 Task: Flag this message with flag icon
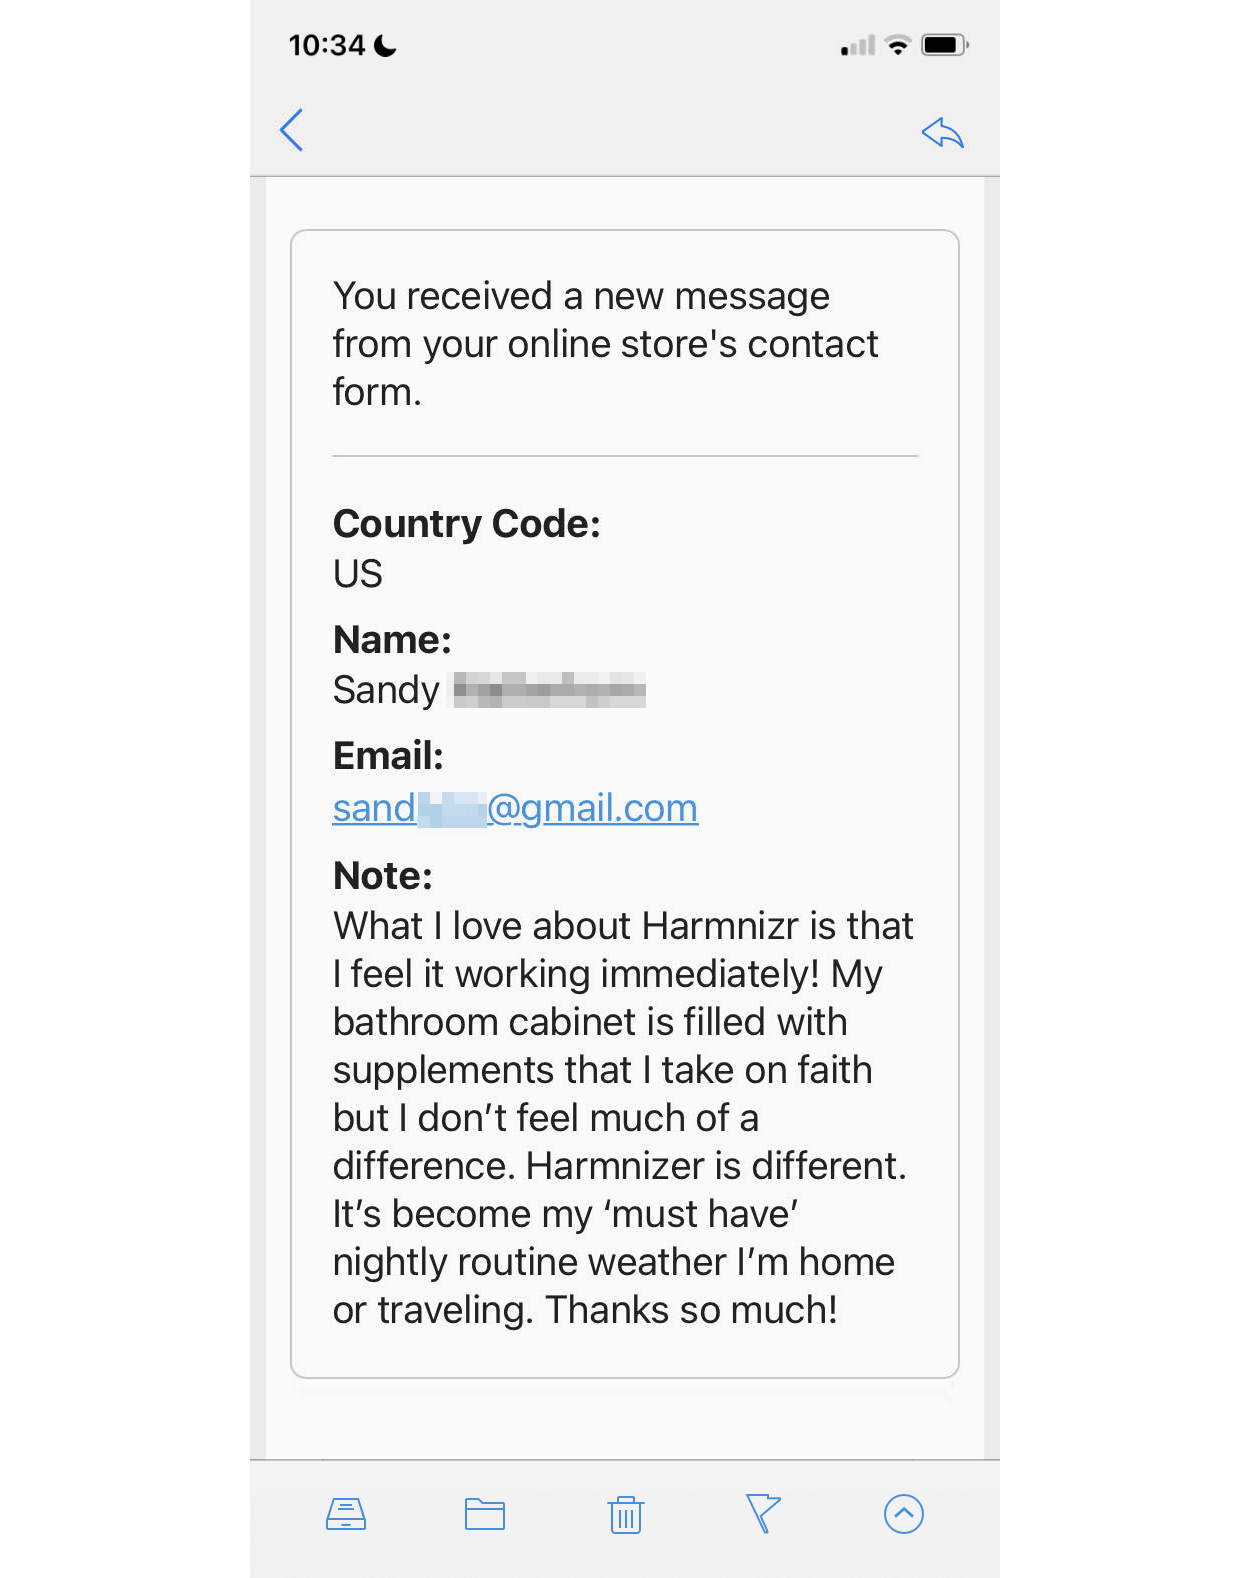pos(763,1513)
